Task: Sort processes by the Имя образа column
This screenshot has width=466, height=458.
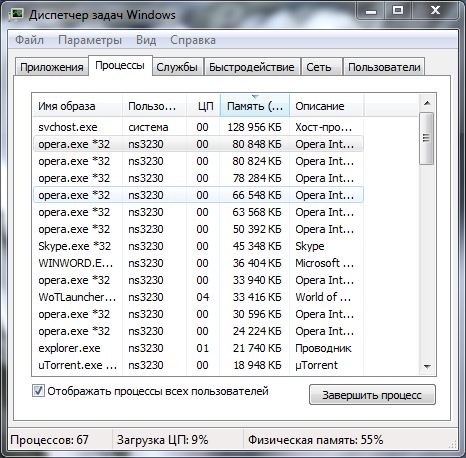Action: click(x=78, y=106)
